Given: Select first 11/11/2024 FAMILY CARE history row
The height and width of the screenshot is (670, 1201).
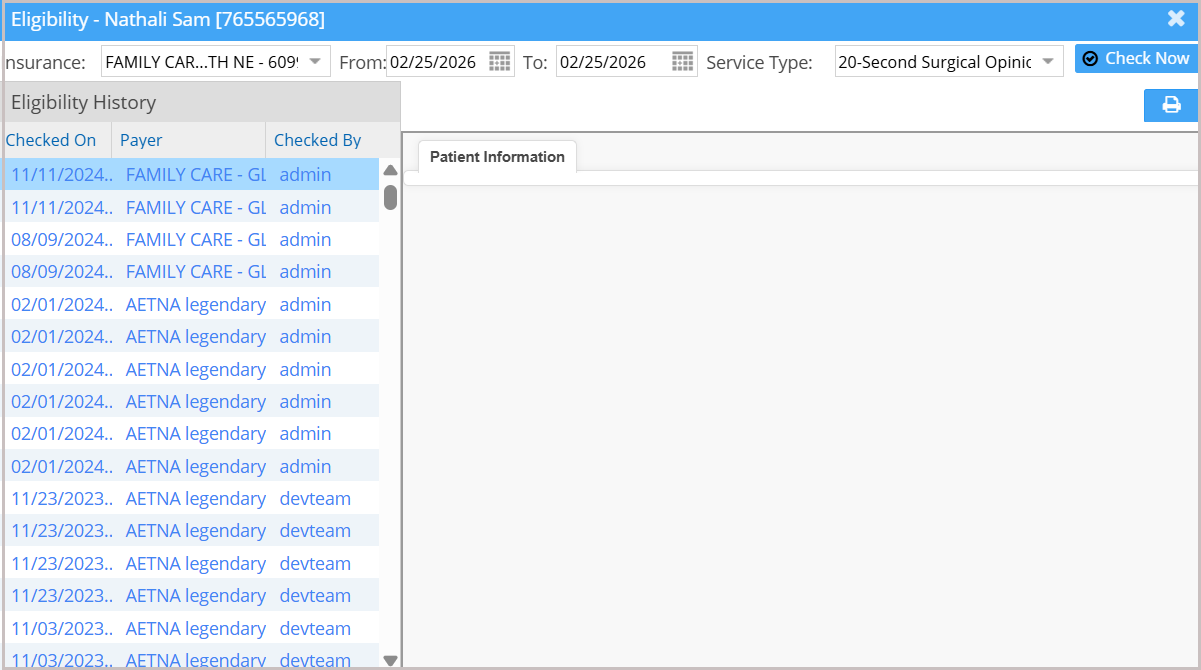Looking at the screenshot, I should [x=190, y=175].
